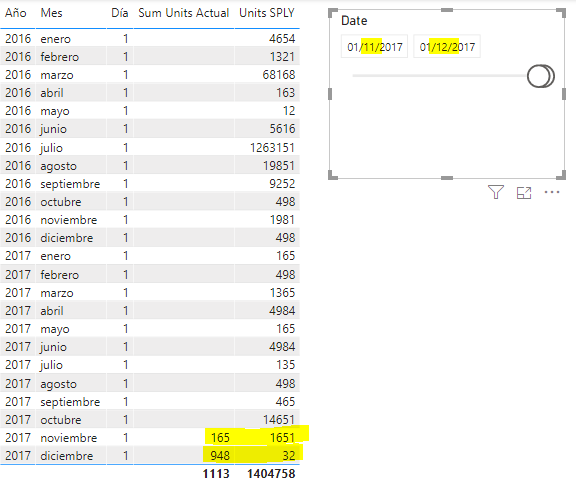576x486 pixels.
Task: Select the value 4654 for 2016 enero
Action: [282, 39]
